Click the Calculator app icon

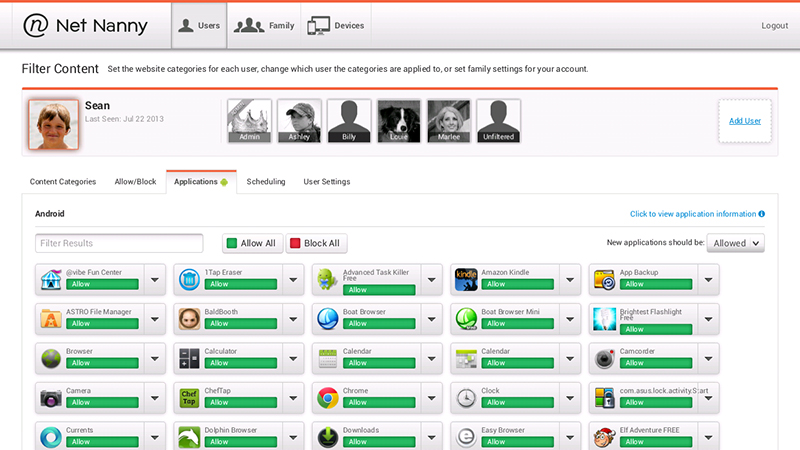click(189, 359)
